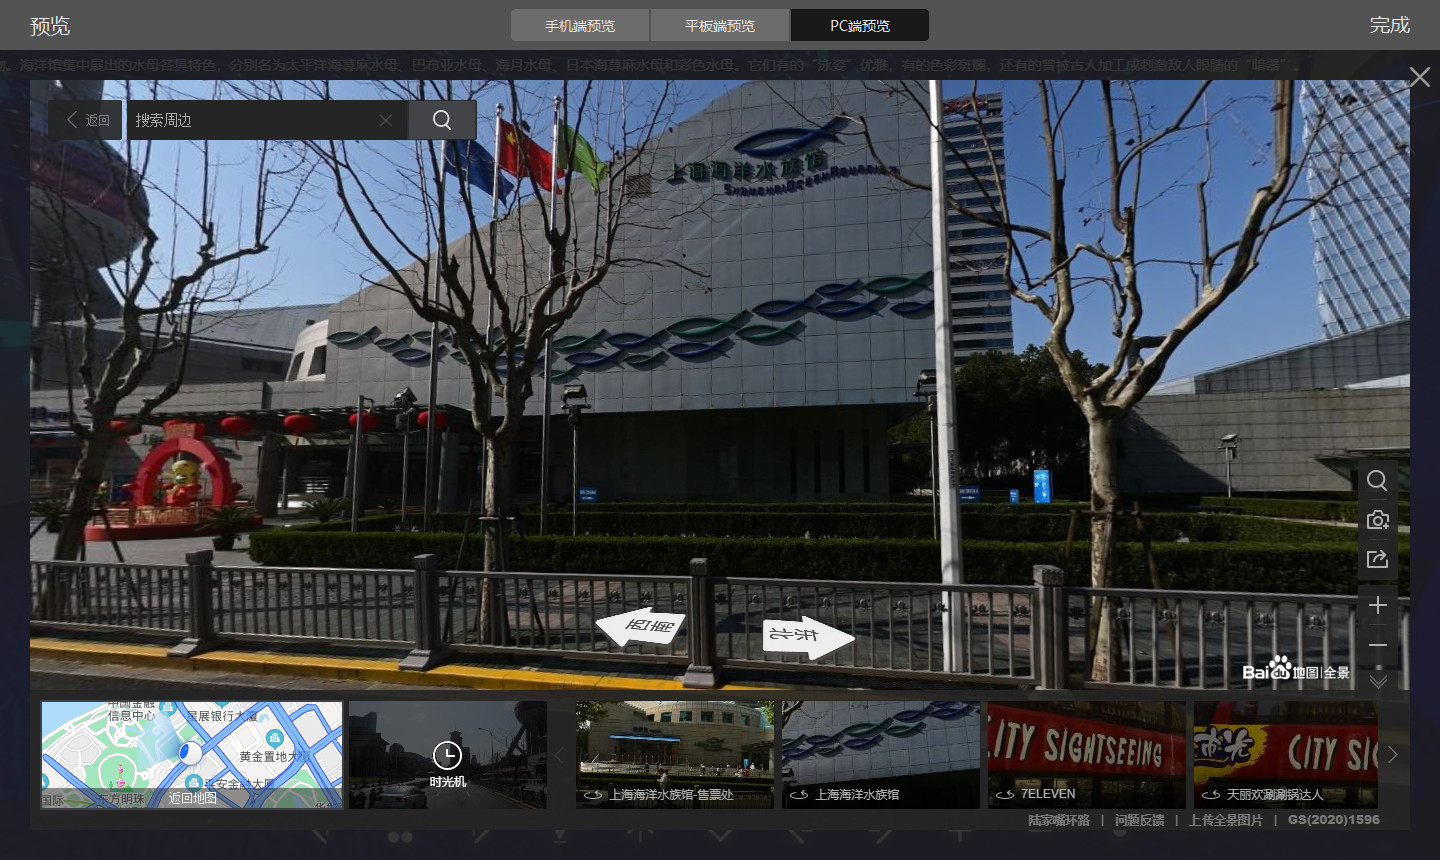Click the camera snapshot icon
The image size is (1440, 860).
tap(1377, 520)
